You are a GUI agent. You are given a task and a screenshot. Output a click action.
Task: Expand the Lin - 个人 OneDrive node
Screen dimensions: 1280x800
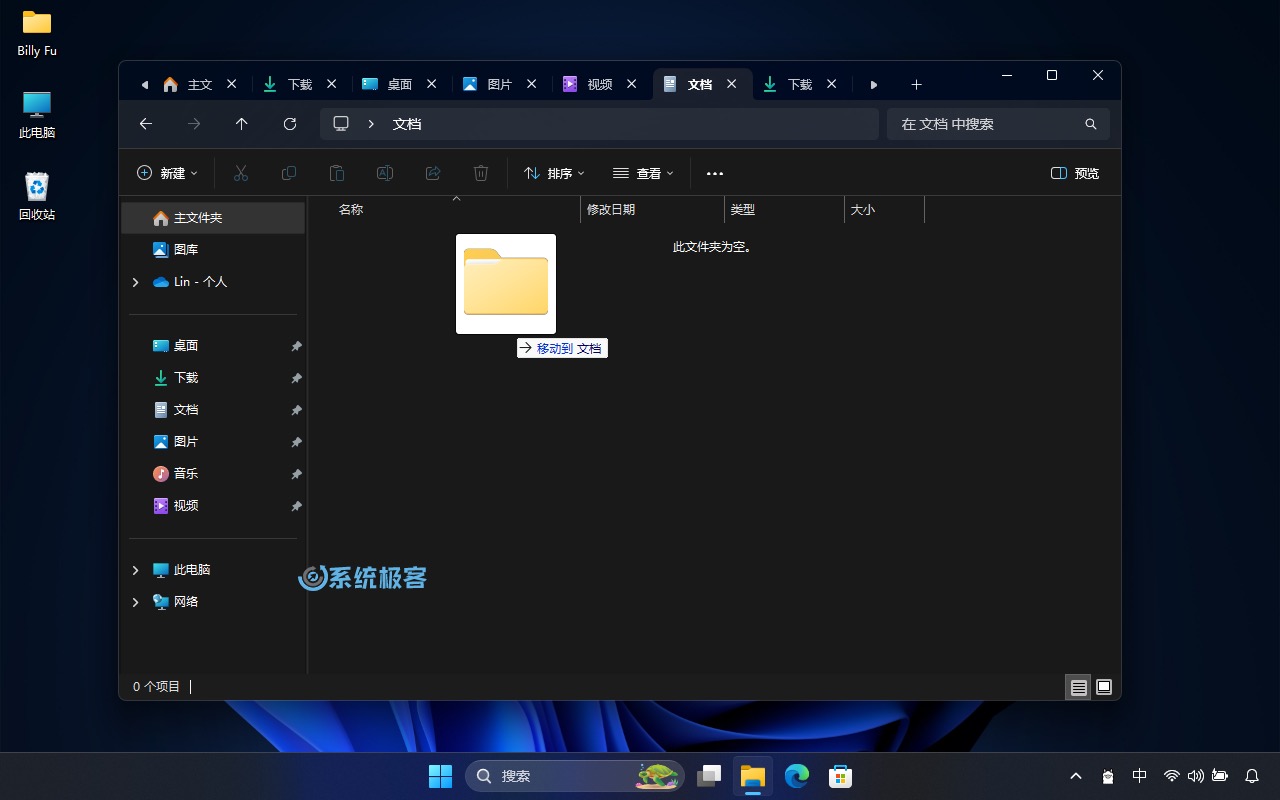[135, 282]
